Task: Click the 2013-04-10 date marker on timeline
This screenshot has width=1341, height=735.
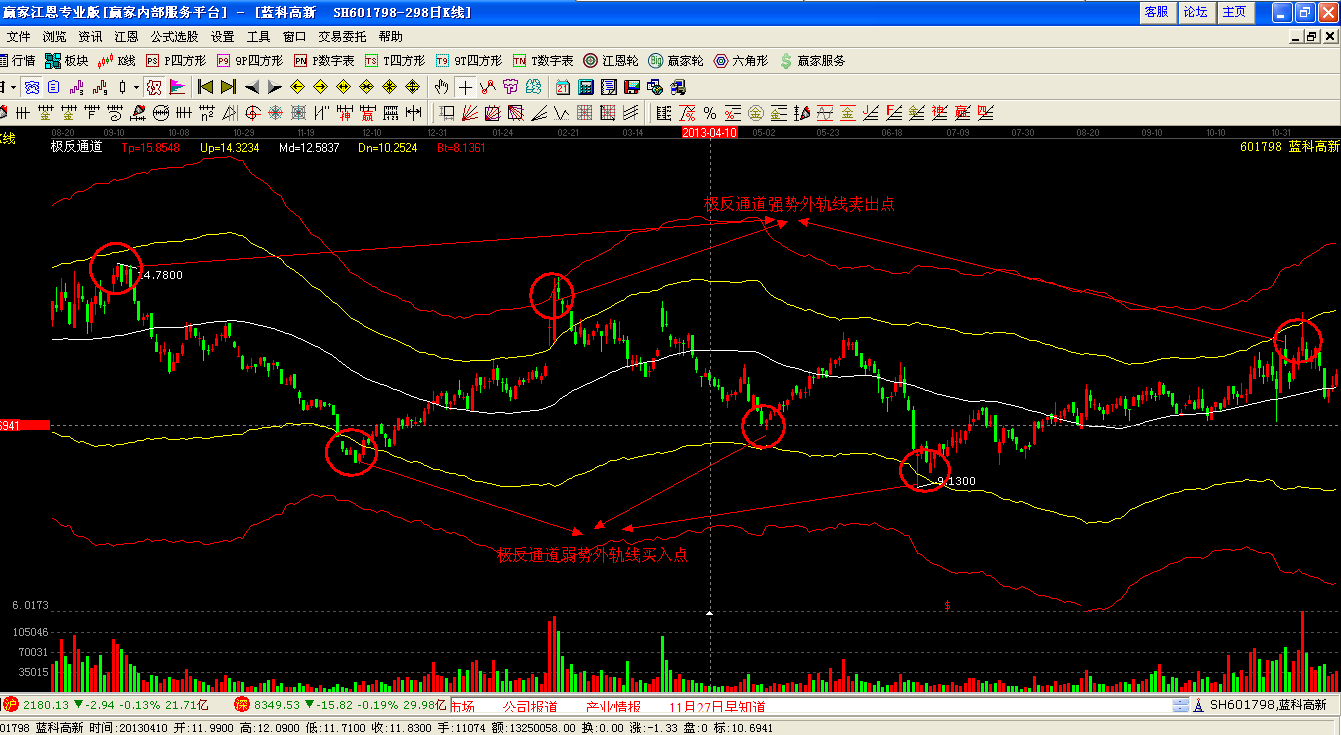Action: click(x=709, y=132)
